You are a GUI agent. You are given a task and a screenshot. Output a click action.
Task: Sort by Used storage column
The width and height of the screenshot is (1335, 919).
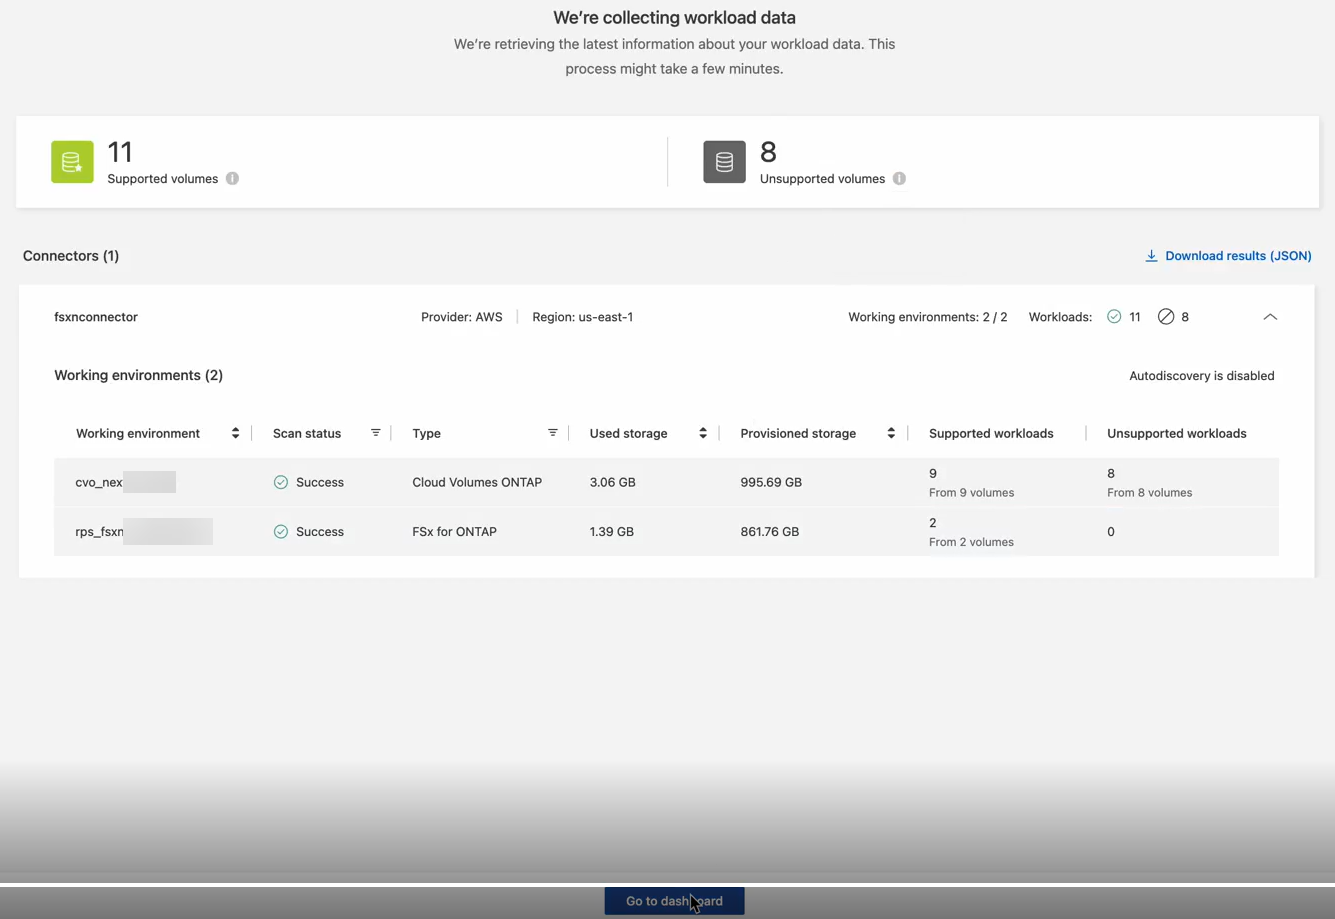703,433
